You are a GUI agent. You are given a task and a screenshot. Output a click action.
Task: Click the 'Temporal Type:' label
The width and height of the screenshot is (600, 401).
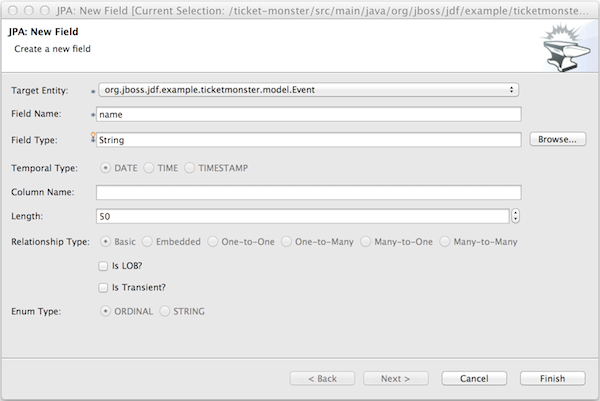(x=44, y=168)
